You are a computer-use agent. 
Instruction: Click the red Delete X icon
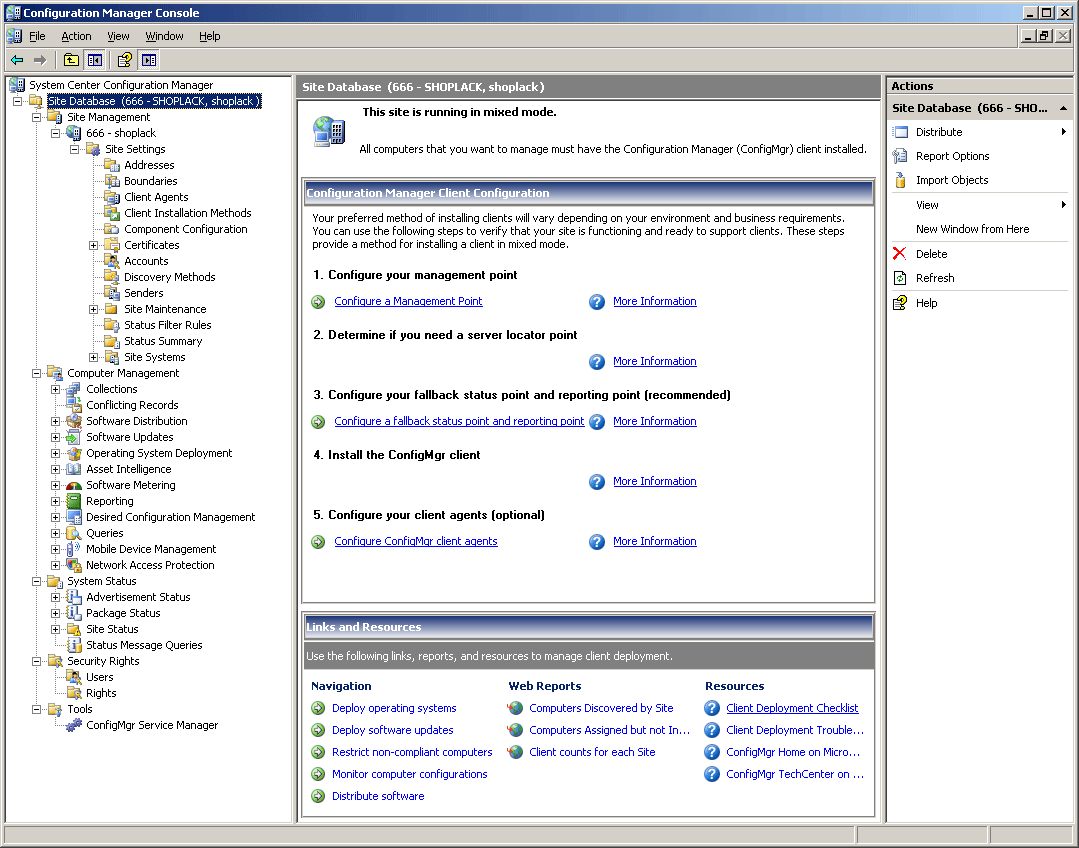[899, 253]
